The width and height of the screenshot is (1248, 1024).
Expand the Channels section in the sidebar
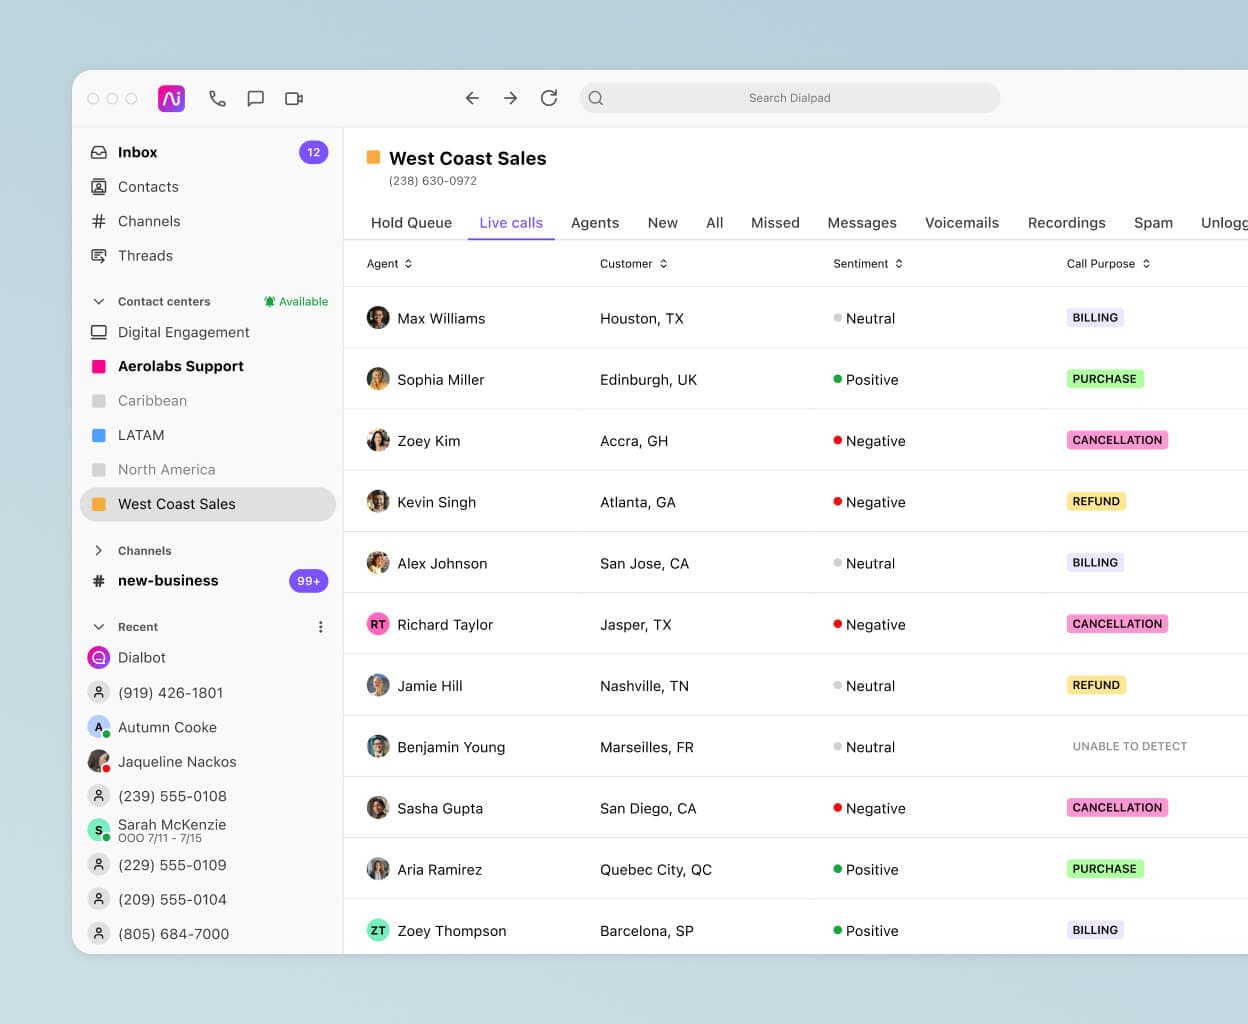coord(98,550)
